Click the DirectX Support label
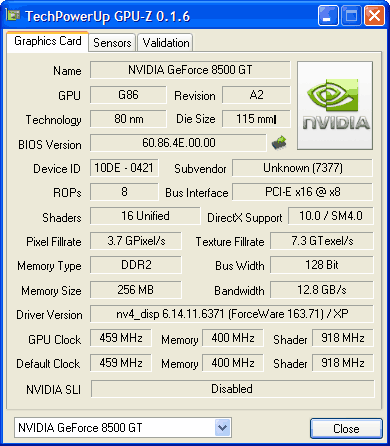390x446 pixels. pos(245,218)
